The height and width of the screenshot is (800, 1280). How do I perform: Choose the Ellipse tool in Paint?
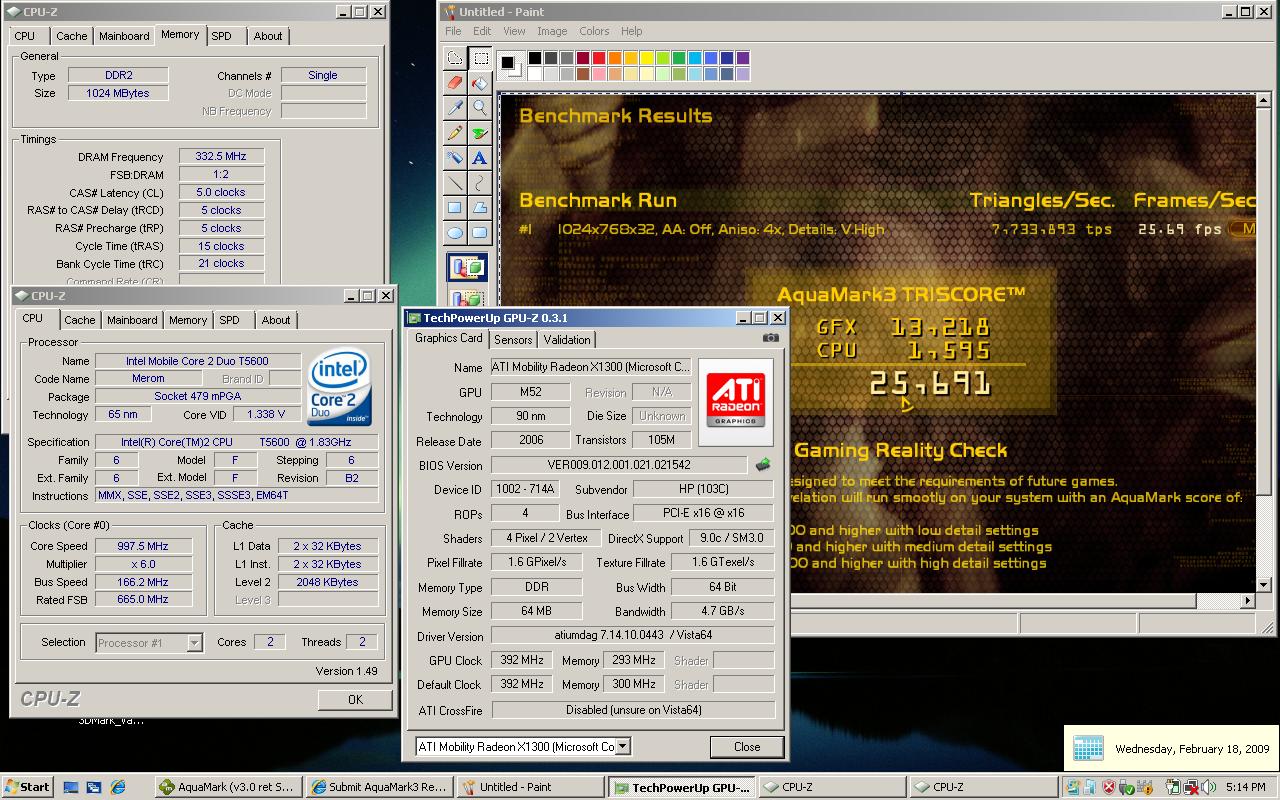pos(455,233)
